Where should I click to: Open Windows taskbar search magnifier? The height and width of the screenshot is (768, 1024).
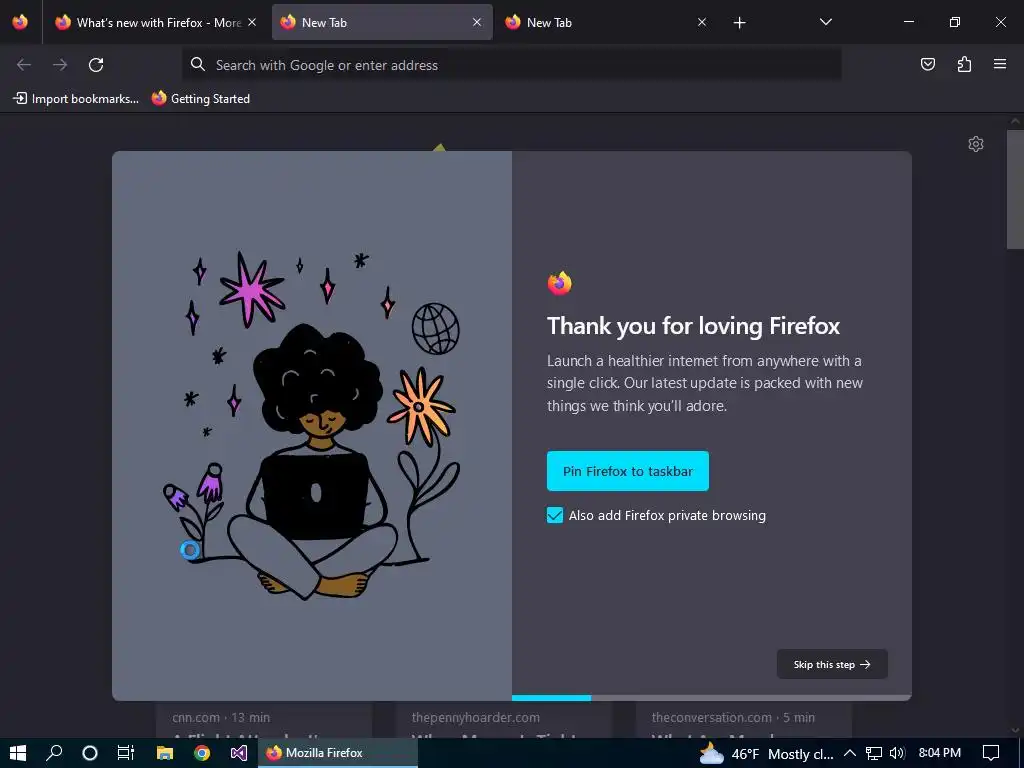[54, 753]
